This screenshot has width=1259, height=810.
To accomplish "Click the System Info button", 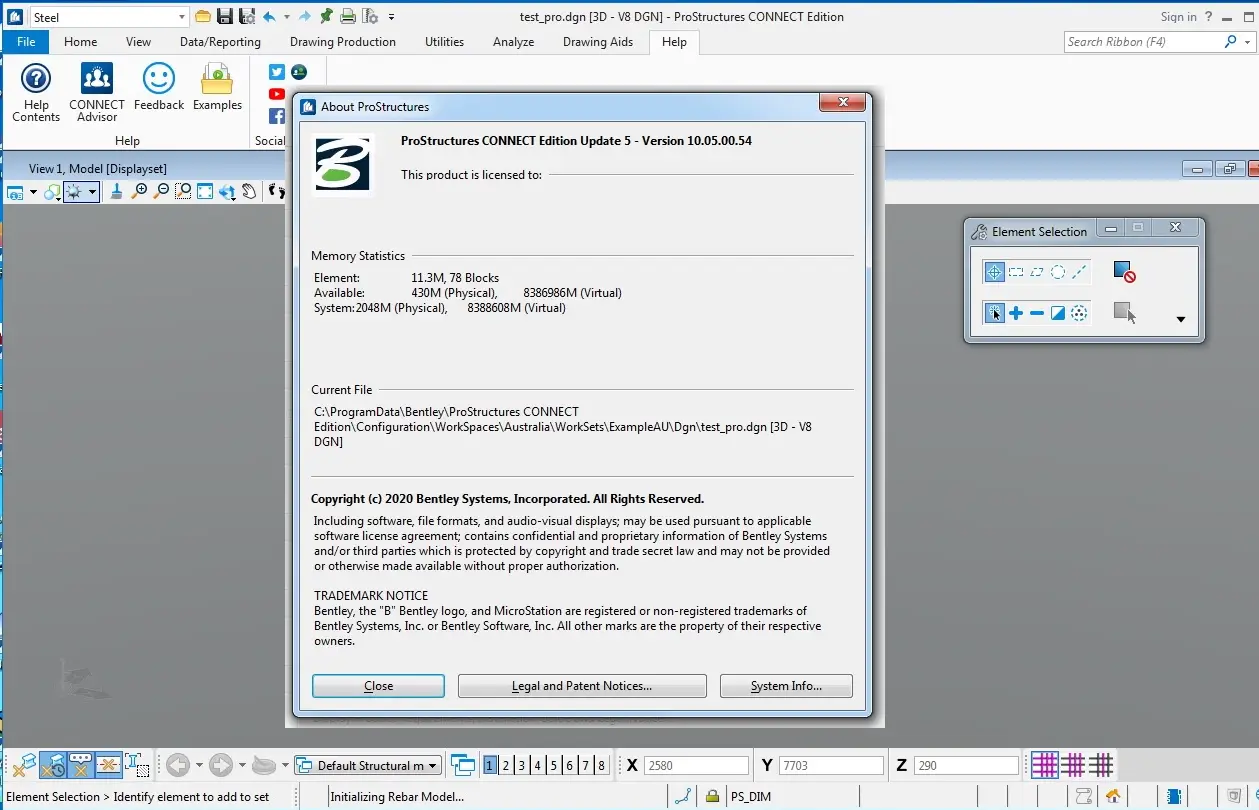I will pyautogui.click(x=786, y=686).
